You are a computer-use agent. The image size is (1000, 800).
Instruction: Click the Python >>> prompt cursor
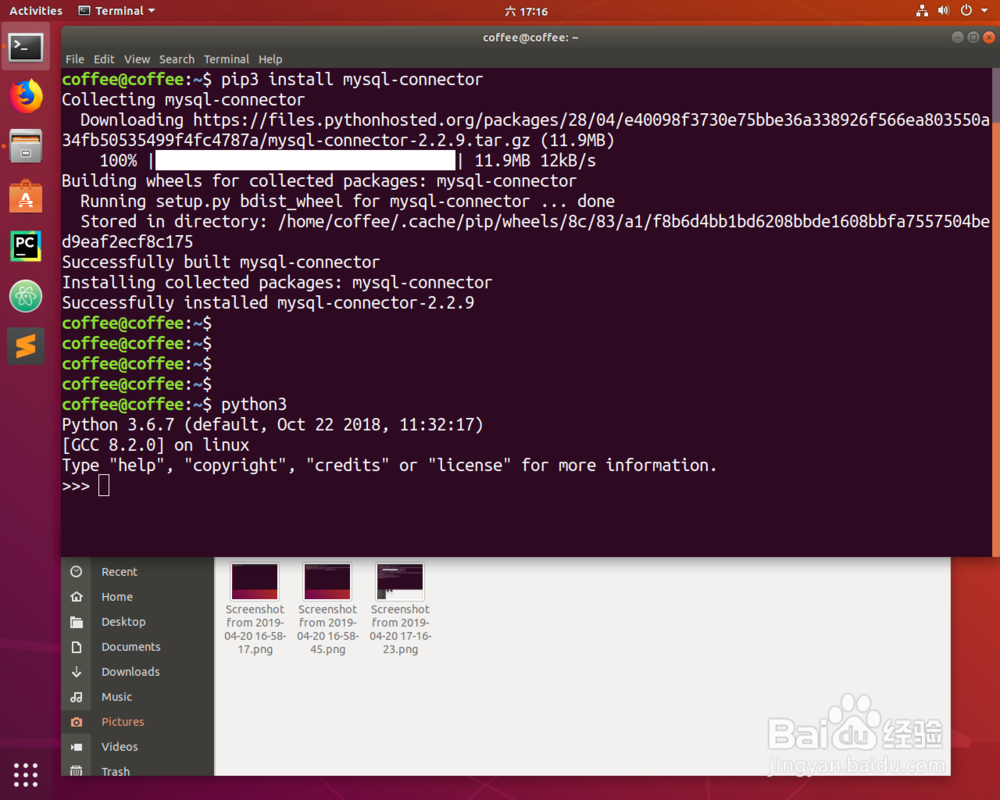[x=104, y=486]
